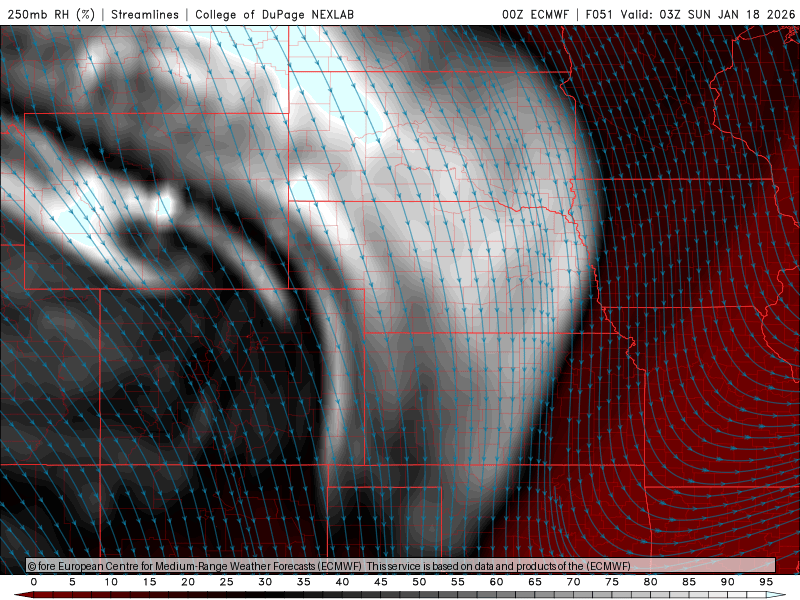800x600 pixels.
Task: Click the '250mb RH (%)' title text
Action: (x=51, y=14)
